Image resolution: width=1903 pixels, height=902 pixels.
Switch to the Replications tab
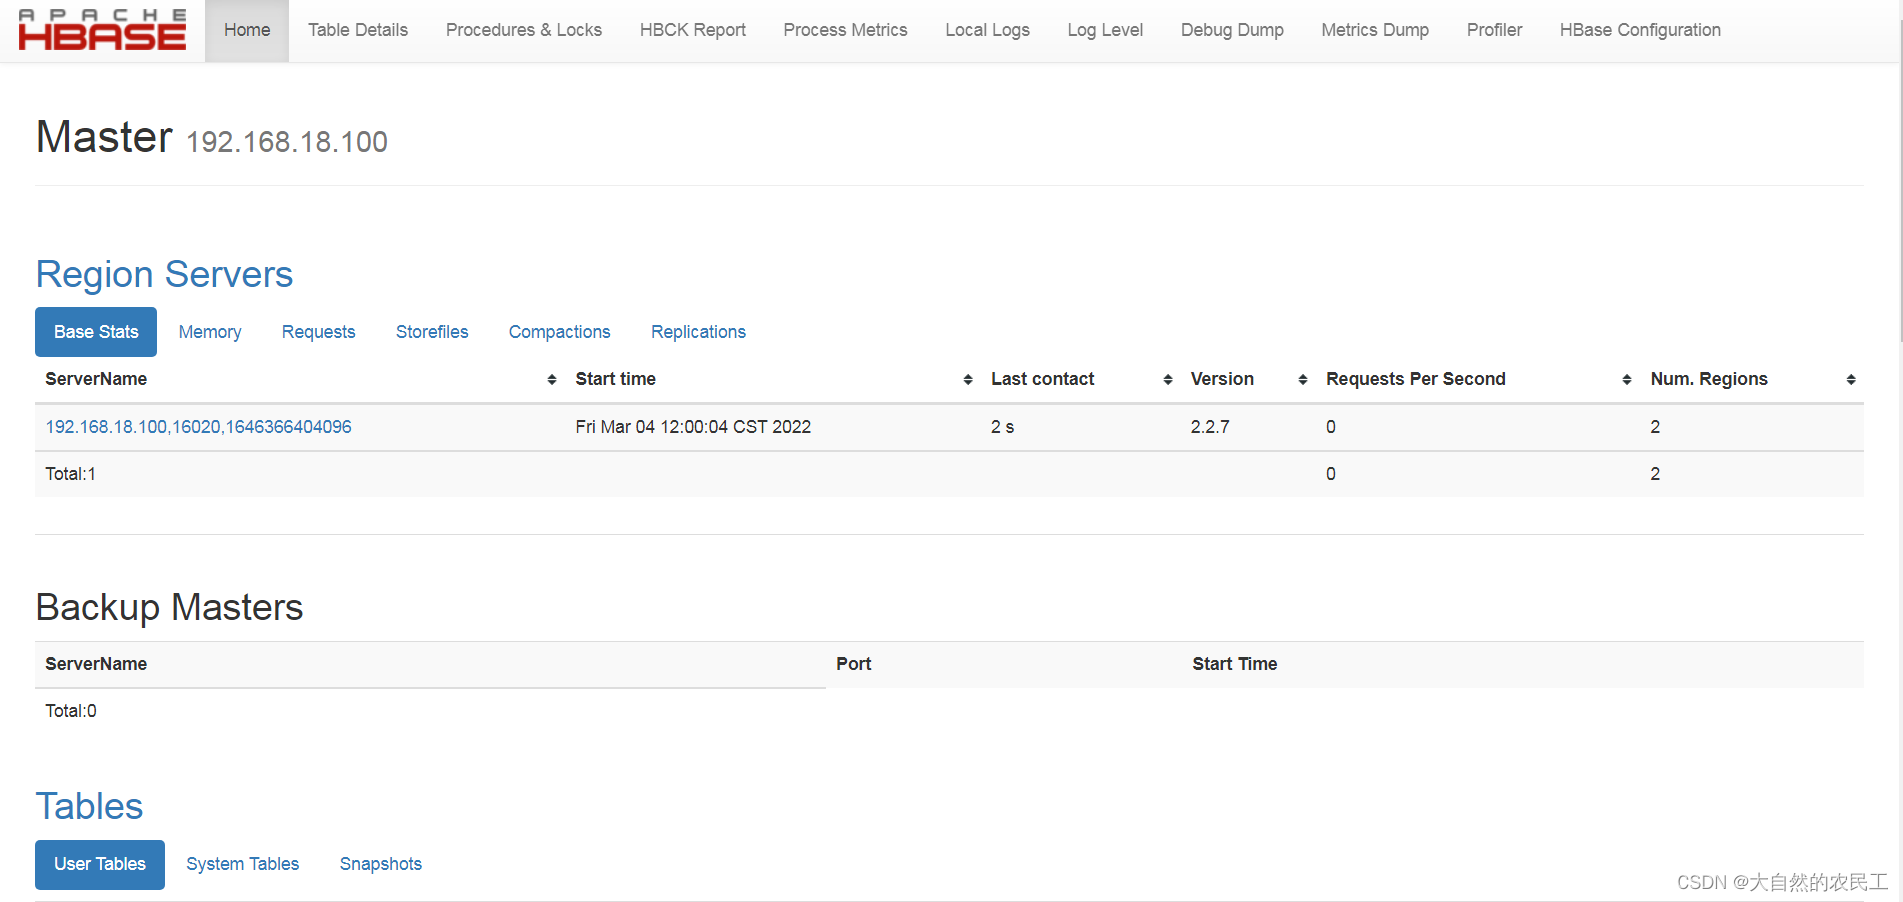(x=698, y=332)
